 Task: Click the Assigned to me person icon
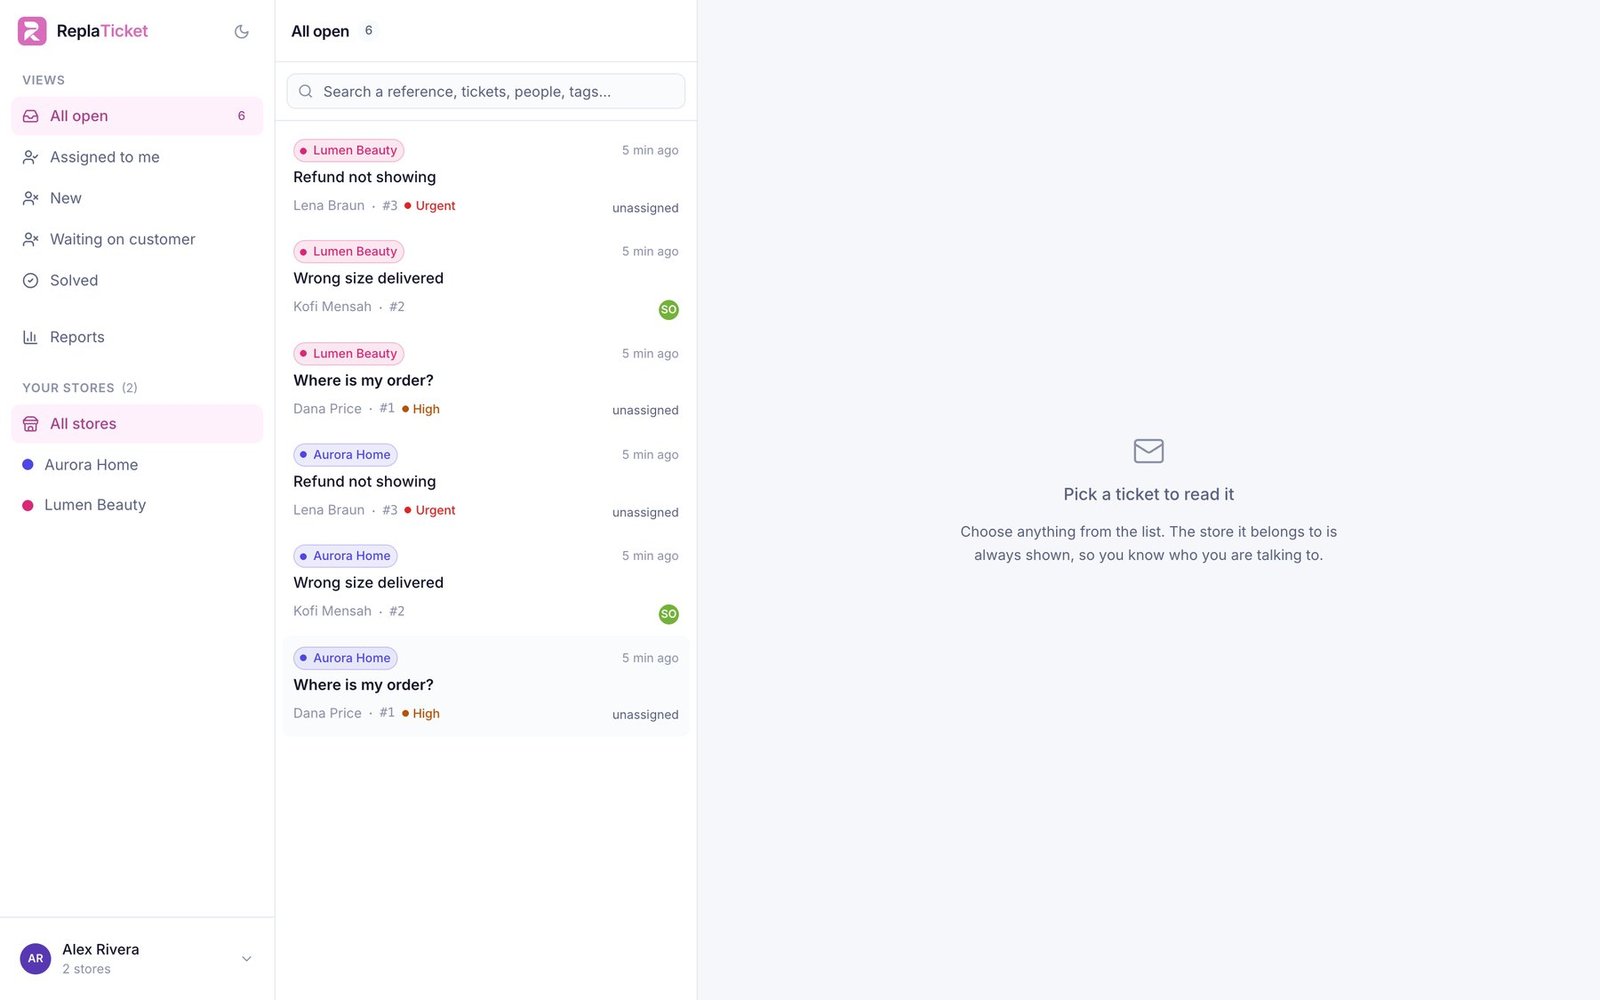31,157
